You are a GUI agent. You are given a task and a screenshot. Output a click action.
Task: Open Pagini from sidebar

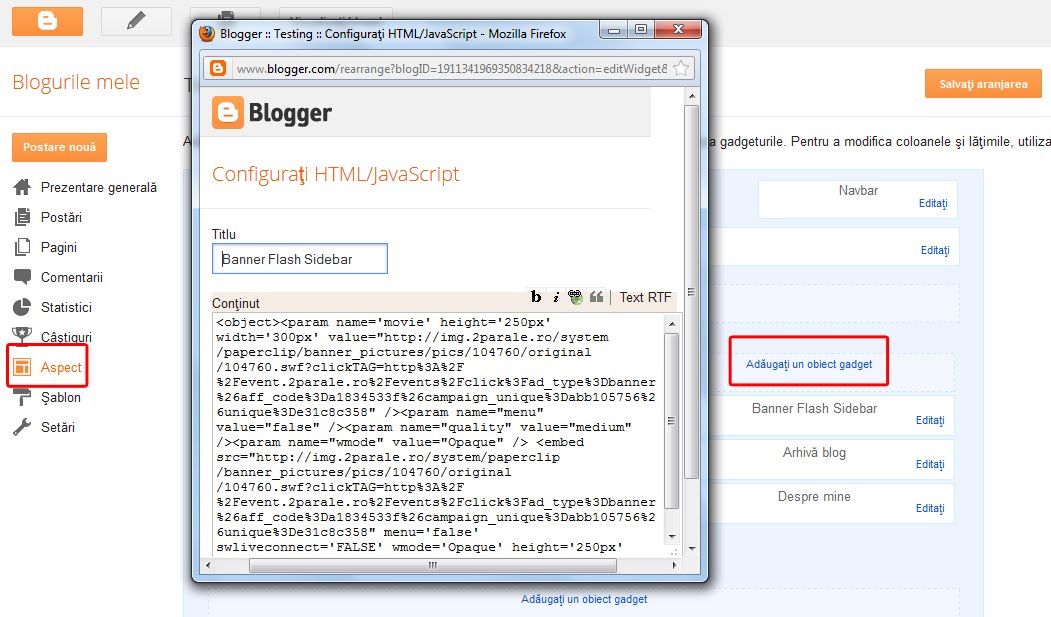58,247
